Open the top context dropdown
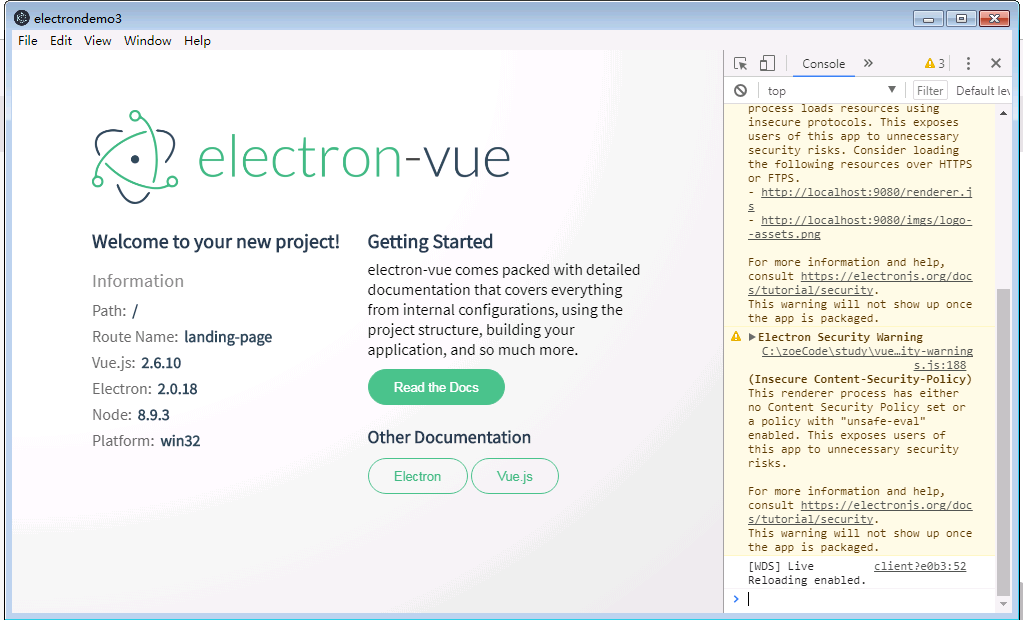 (832, 91)
